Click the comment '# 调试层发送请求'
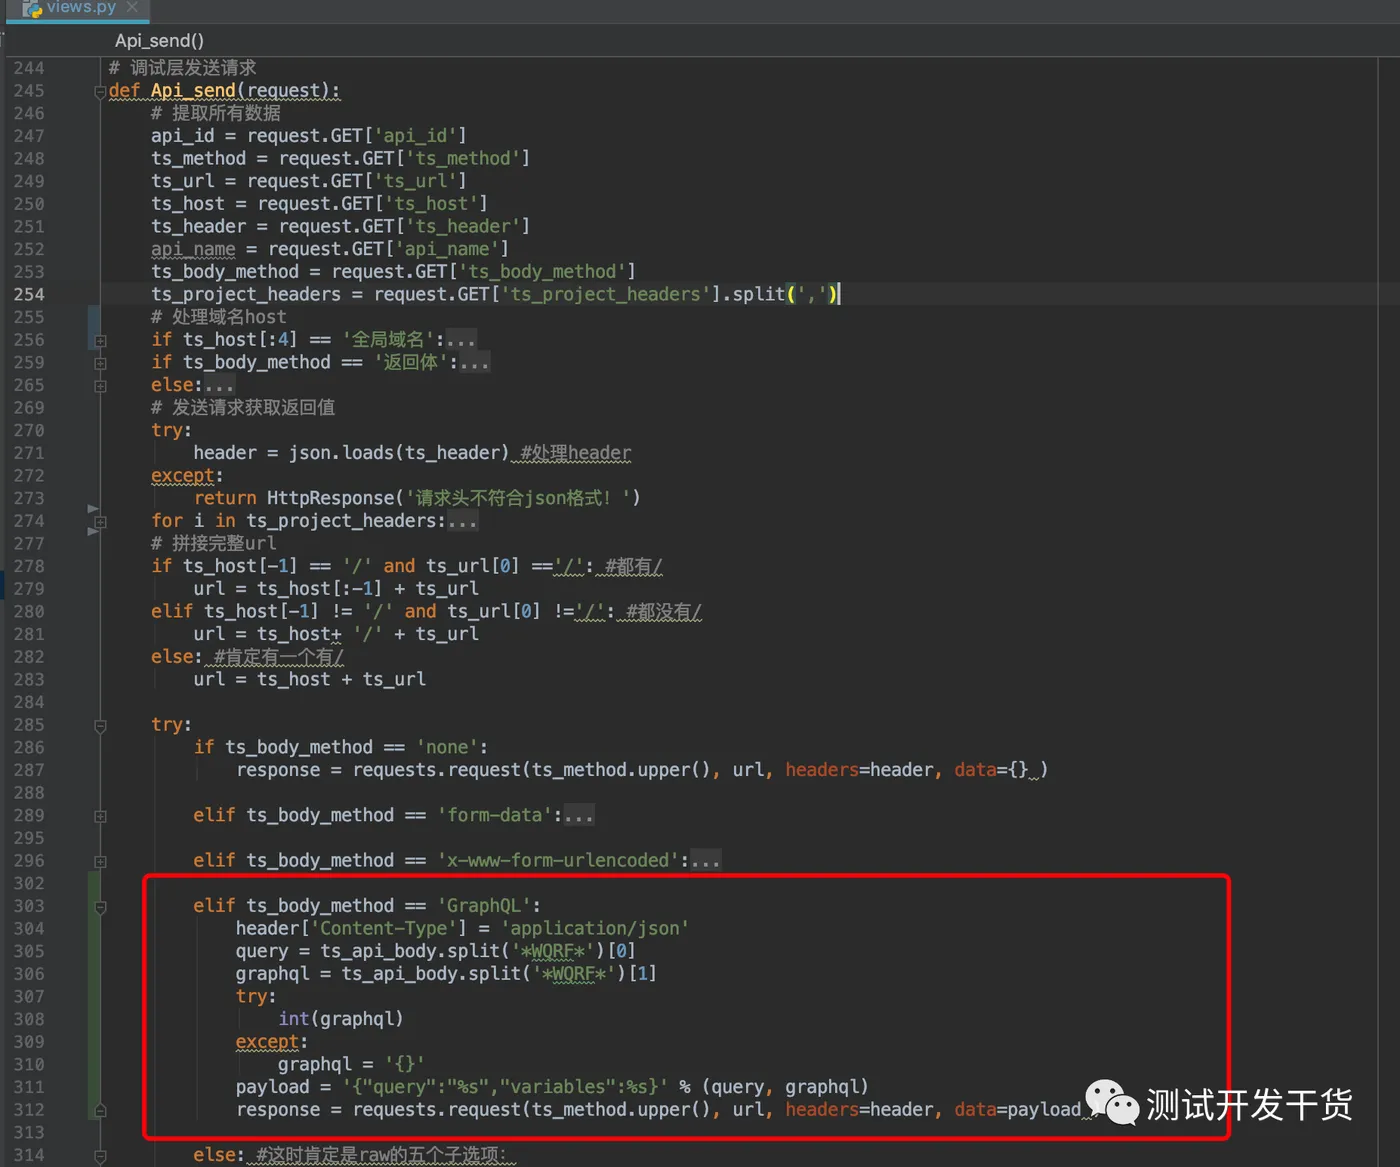1400x1167 pixels. point(182,68)
